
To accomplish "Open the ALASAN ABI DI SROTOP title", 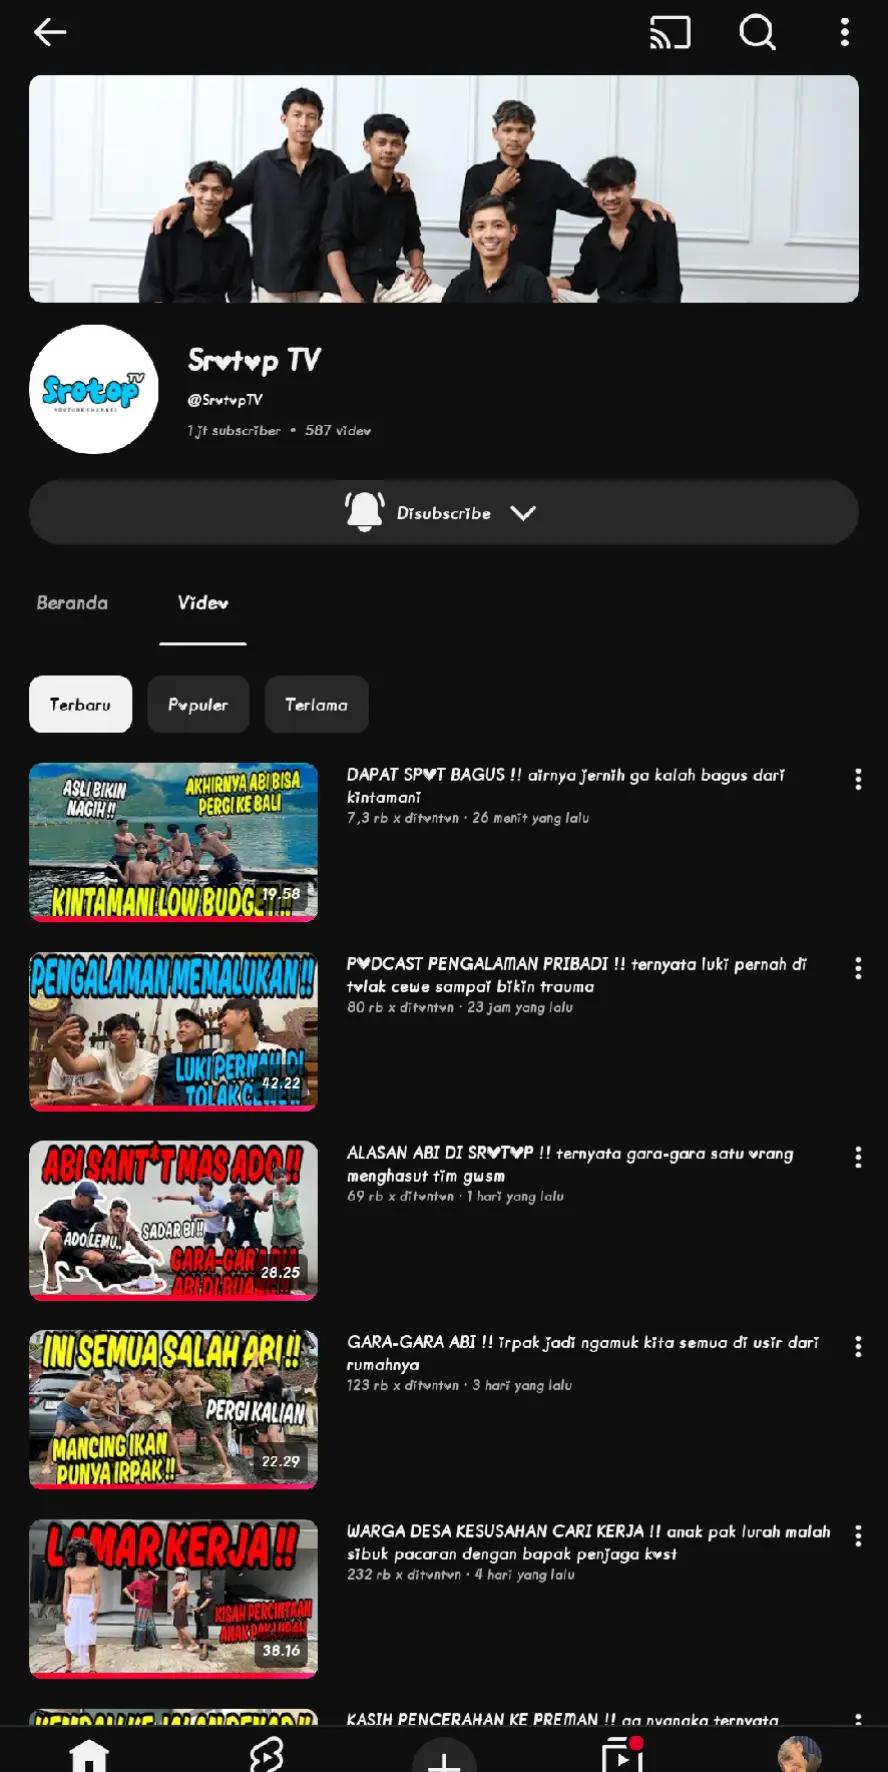I will (x=570, y=1164).
